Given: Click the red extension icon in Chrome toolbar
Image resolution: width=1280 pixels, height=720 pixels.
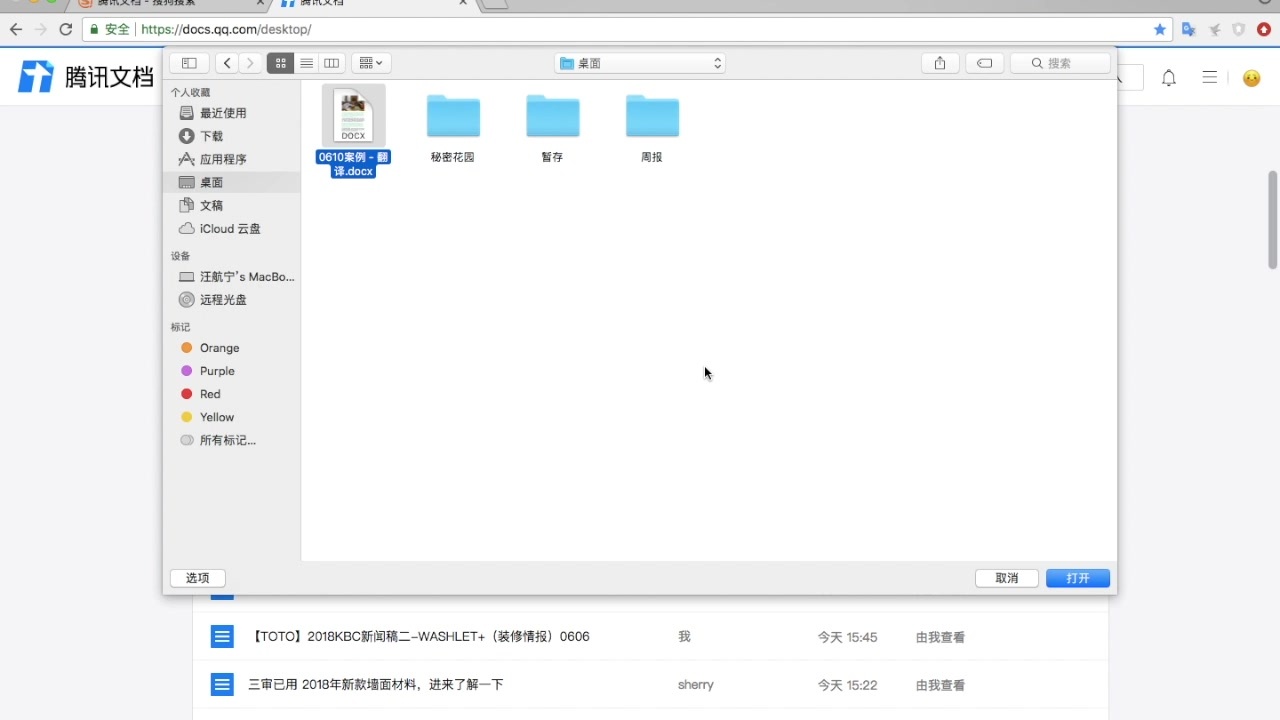Looking at the screenshot, I should coord(1264,29).
